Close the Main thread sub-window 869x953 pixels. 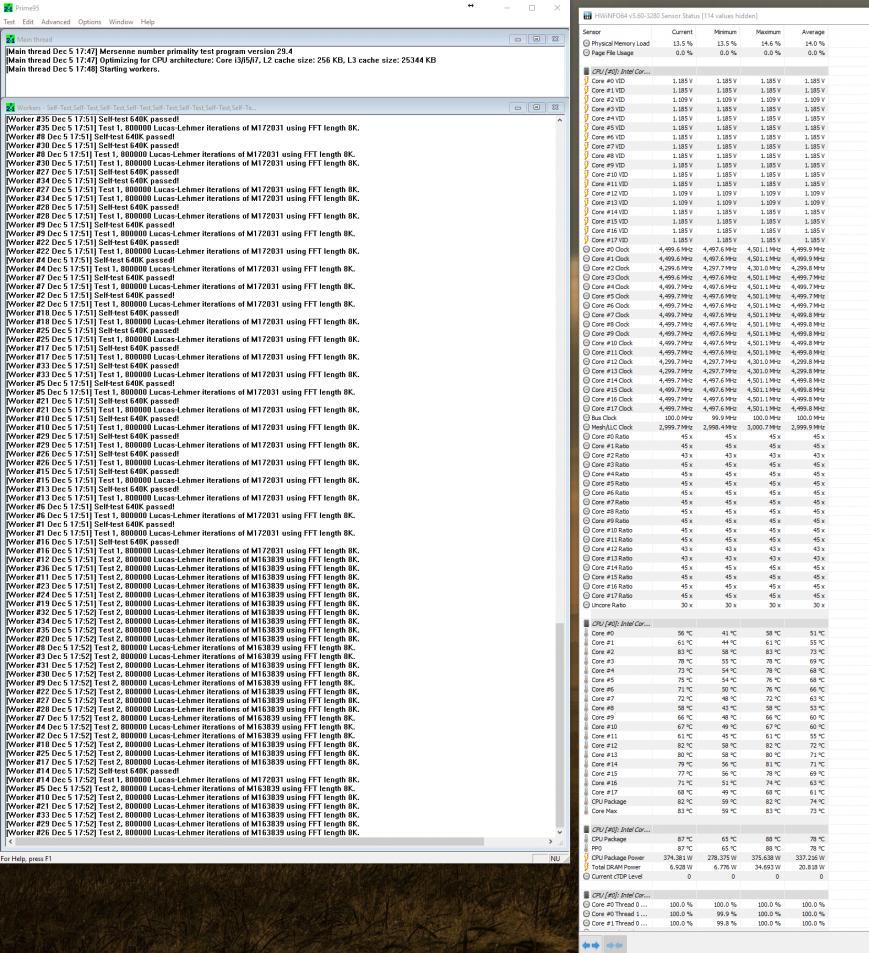555,39
